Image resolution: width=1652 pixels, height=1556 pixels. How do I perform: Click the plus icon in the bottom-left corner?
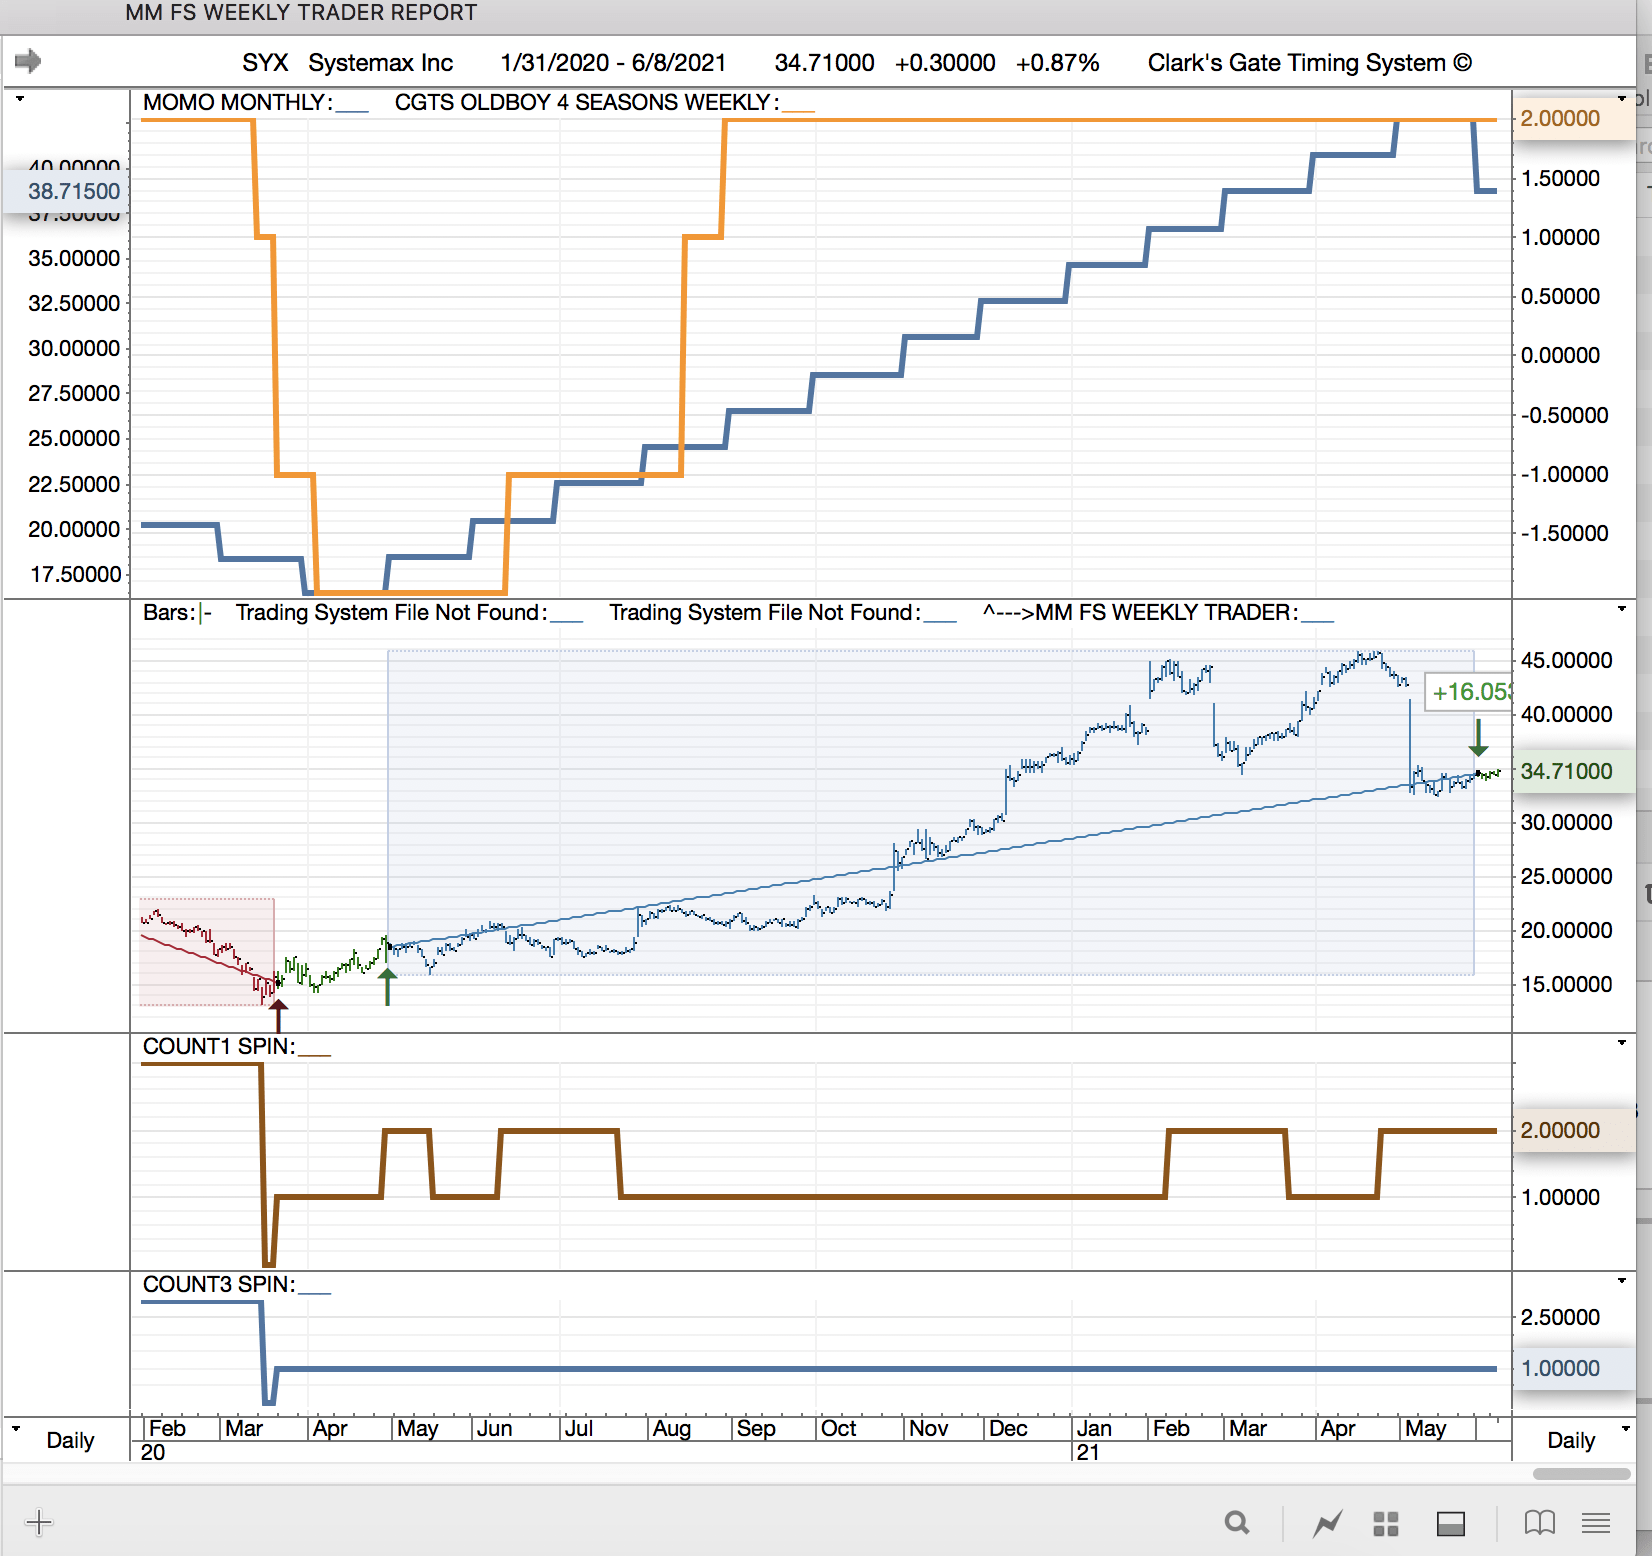pyautogui.click(x=39, y=1523)
